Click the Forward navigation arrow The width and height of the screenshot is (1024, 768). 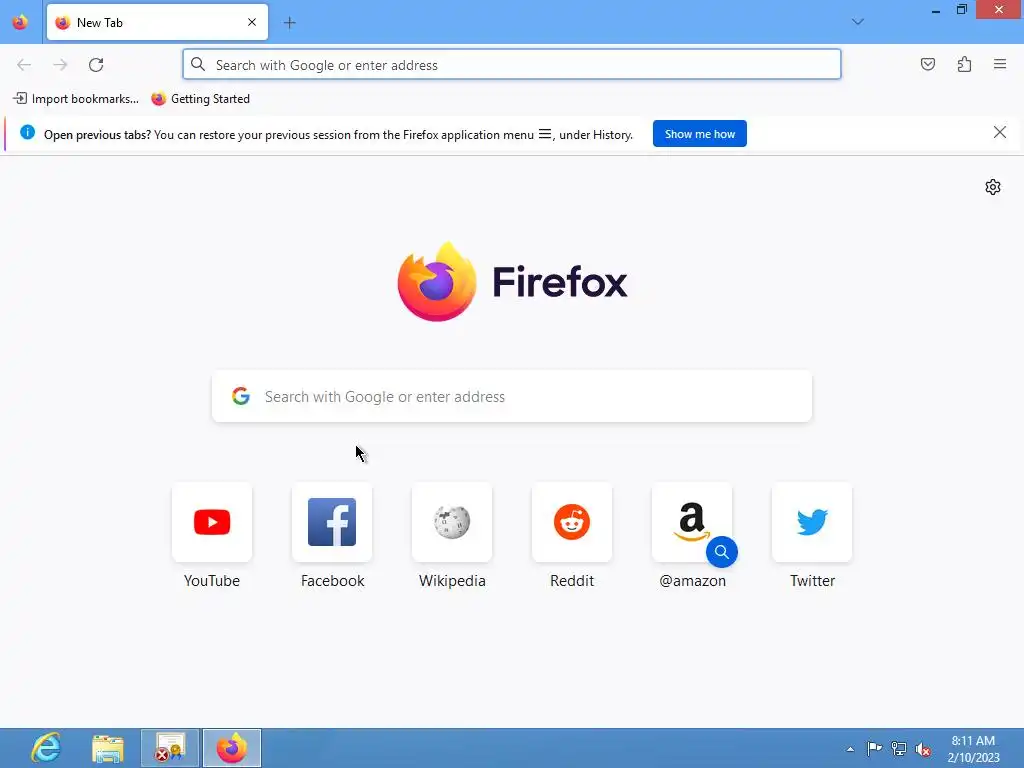[60, 65]
